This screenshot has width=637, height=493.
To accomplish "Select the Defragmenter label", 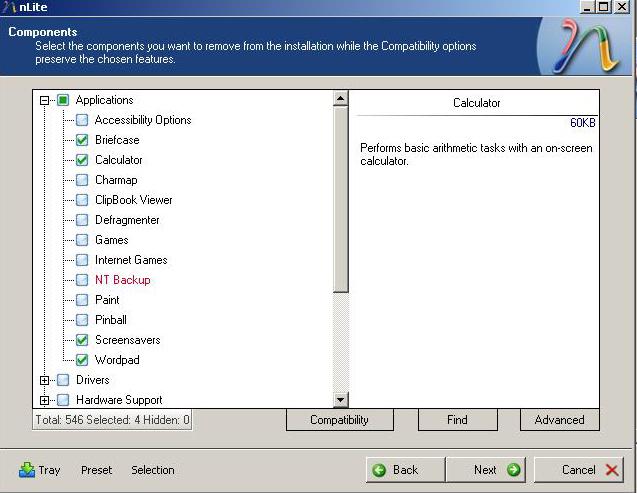I will (x=127, y=220).
